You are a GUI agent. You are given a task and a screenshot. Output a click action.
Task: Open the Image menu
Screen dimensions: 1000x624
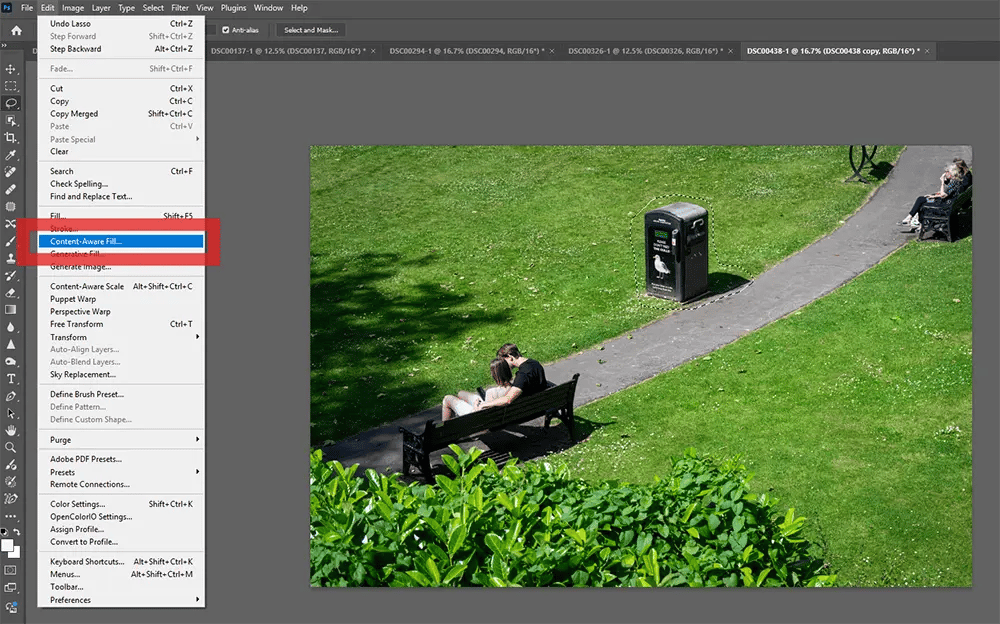tap(73, 8)
